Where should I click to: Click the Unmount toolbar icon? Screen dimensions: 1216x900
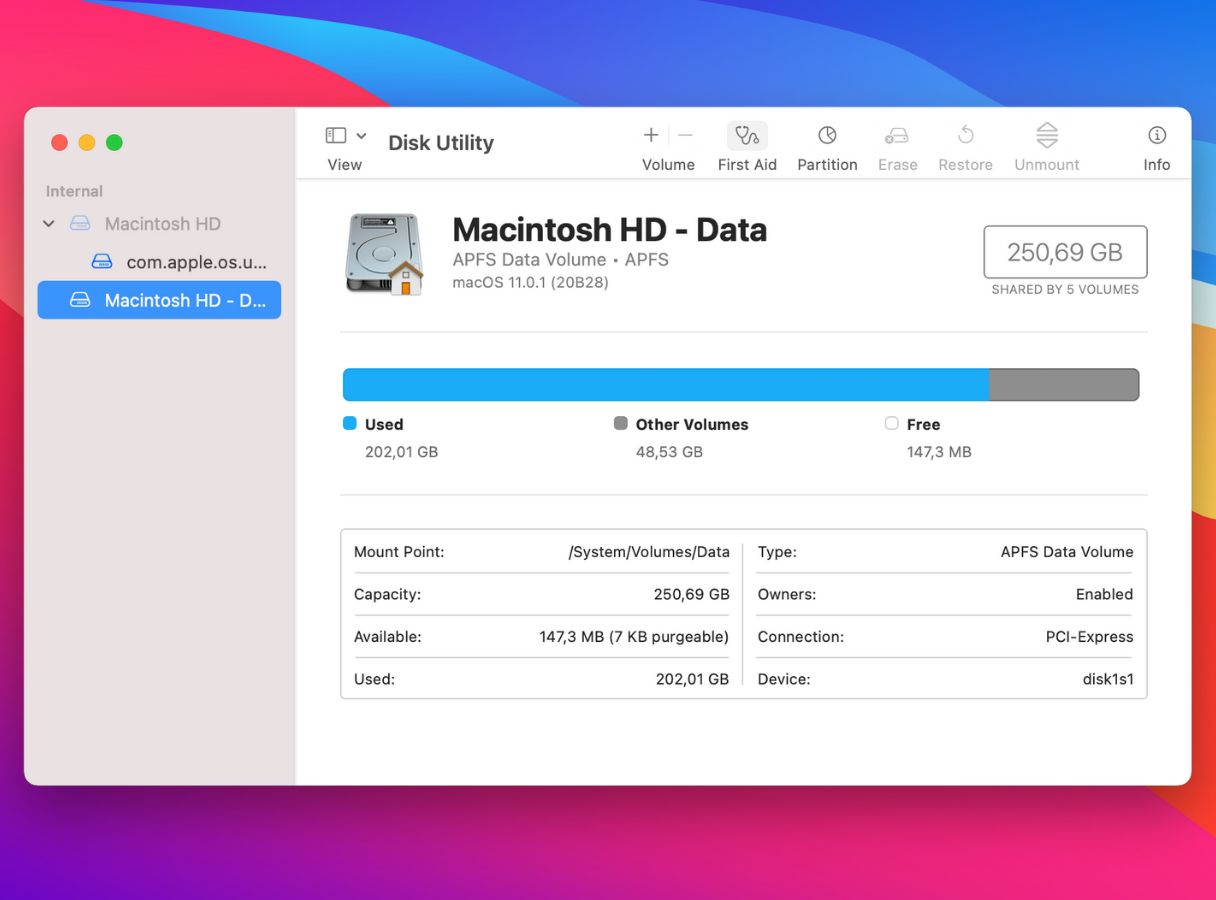pos(1046,136)
